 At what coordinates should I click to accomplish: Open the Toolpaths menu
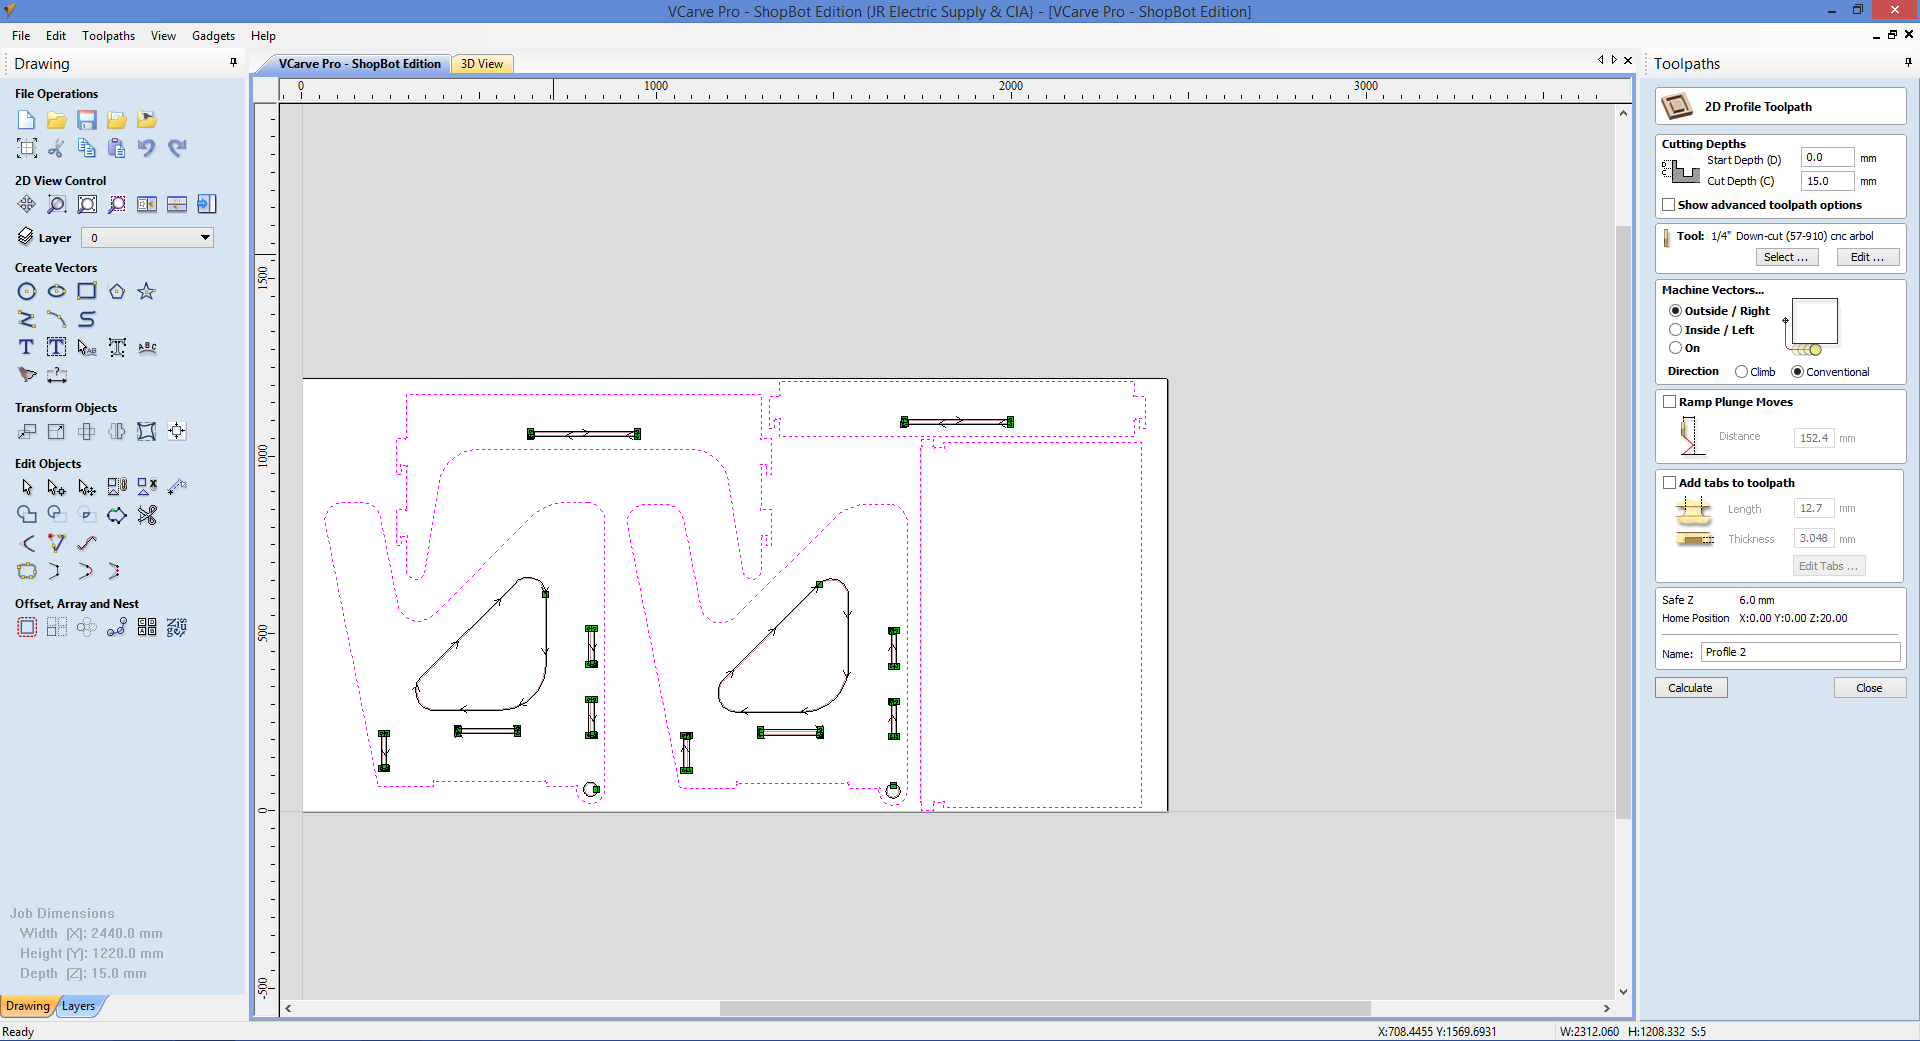pos(108,36)
